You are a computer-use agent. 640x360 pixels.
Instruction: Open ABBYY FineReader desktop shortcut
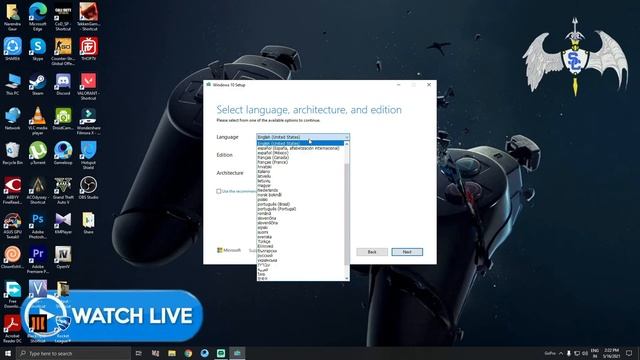point(12,190)
